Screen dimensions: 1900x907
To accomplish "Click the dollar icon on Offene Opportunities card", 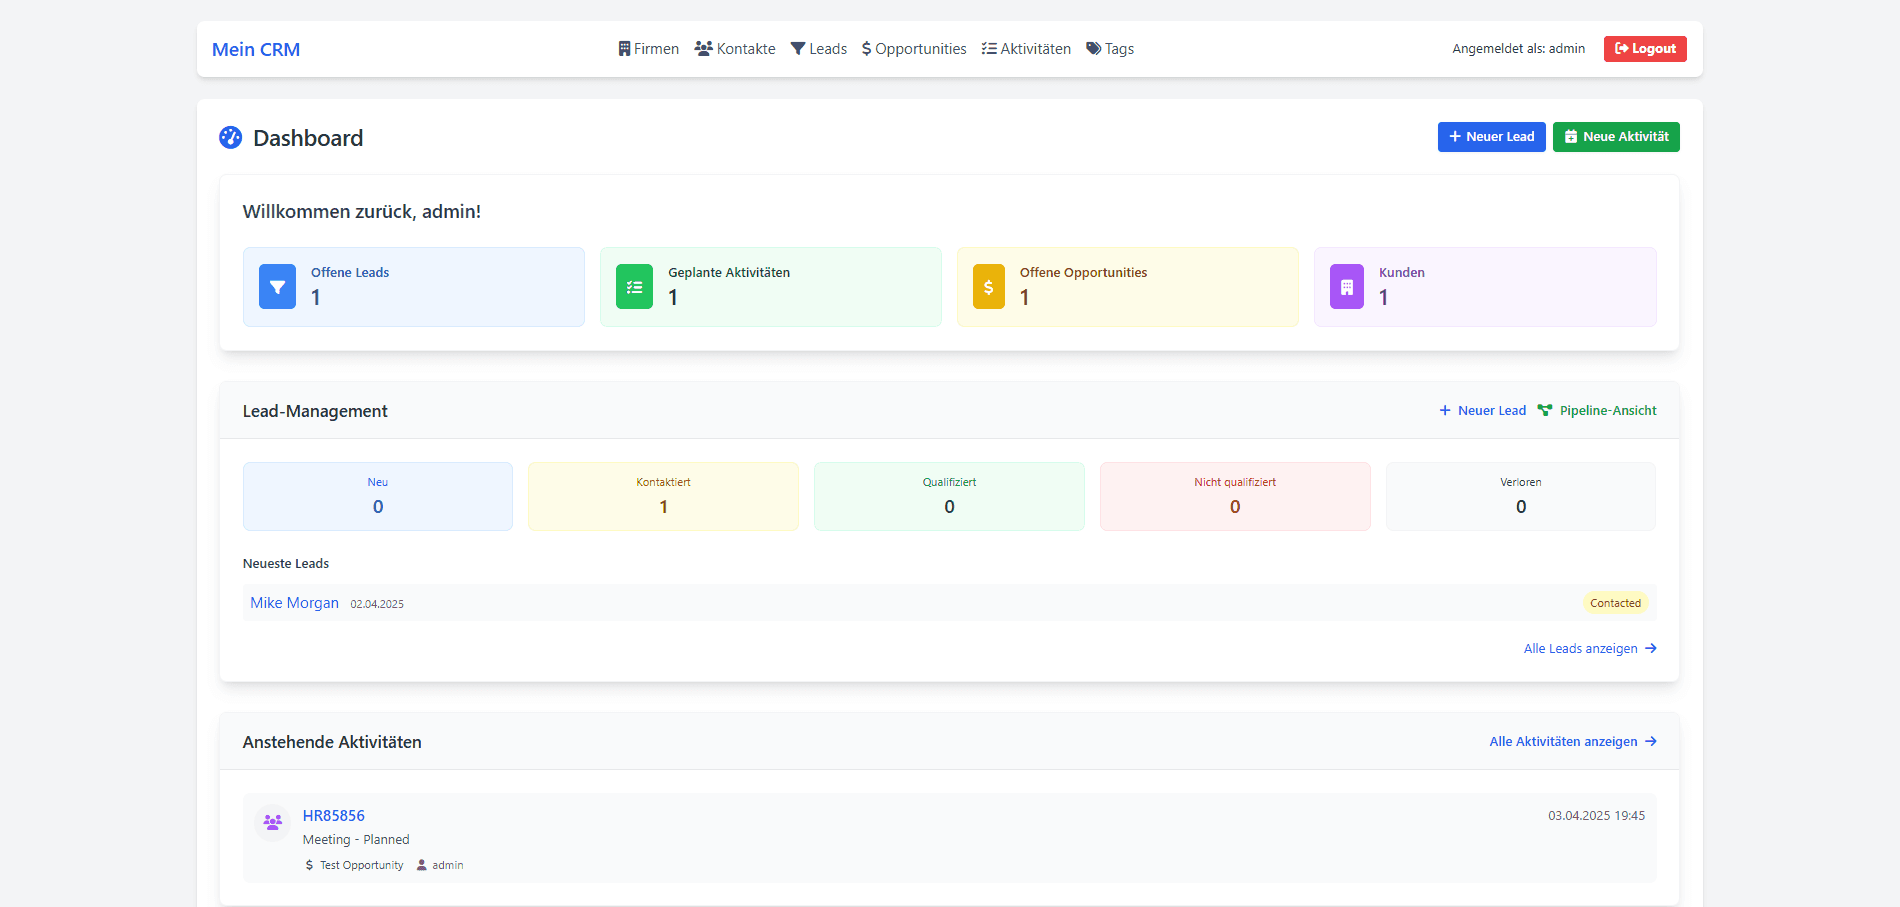I will pos(989,286).
